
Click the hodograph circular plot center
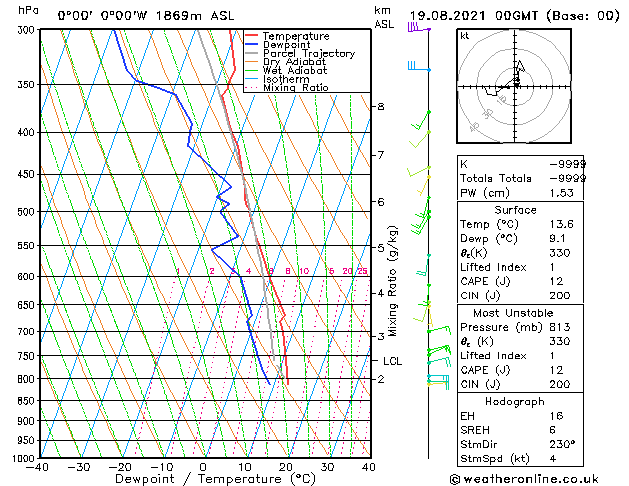click(515, 87)
